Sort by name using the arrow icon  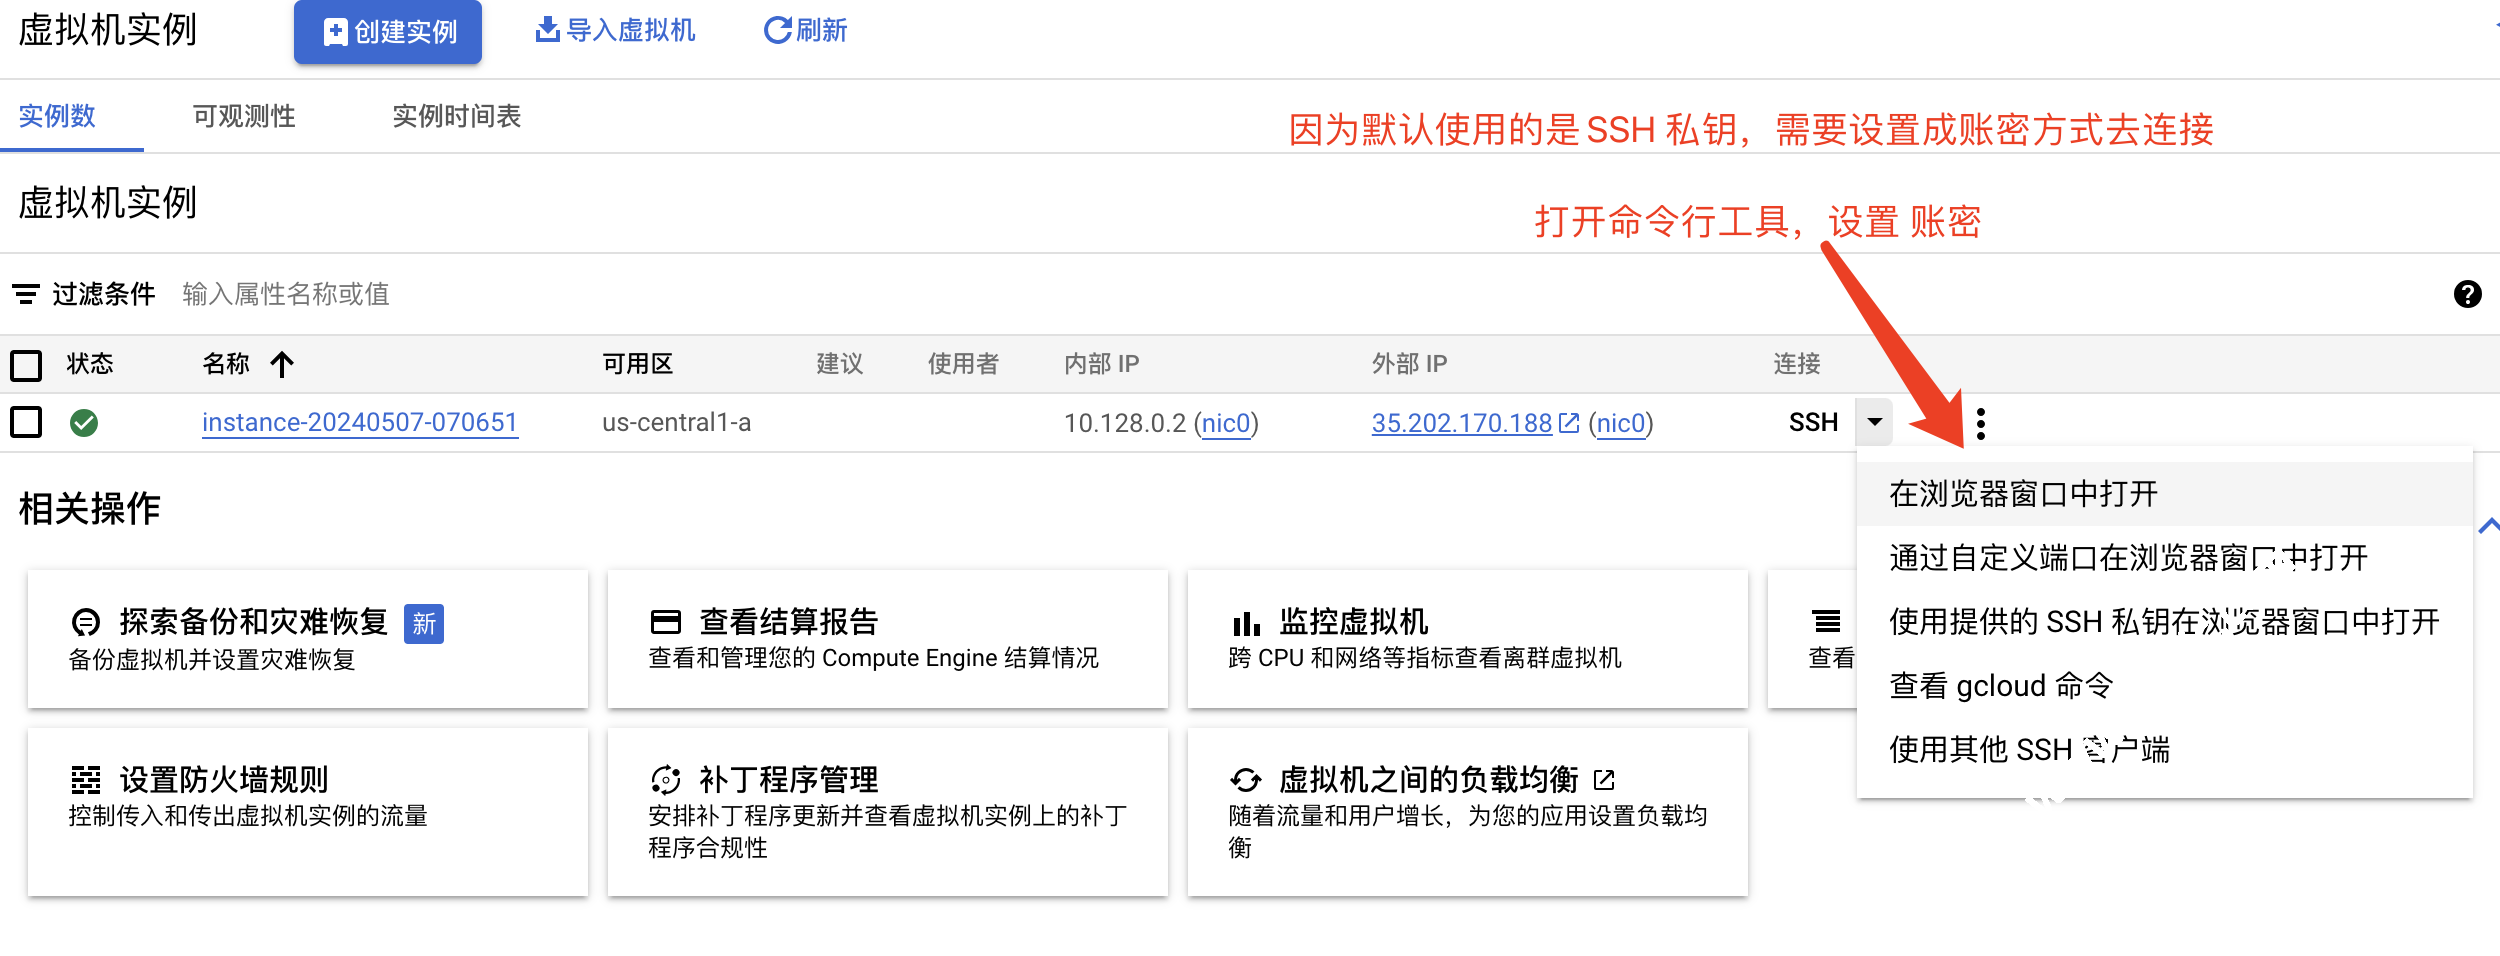(x=282, y=364)
